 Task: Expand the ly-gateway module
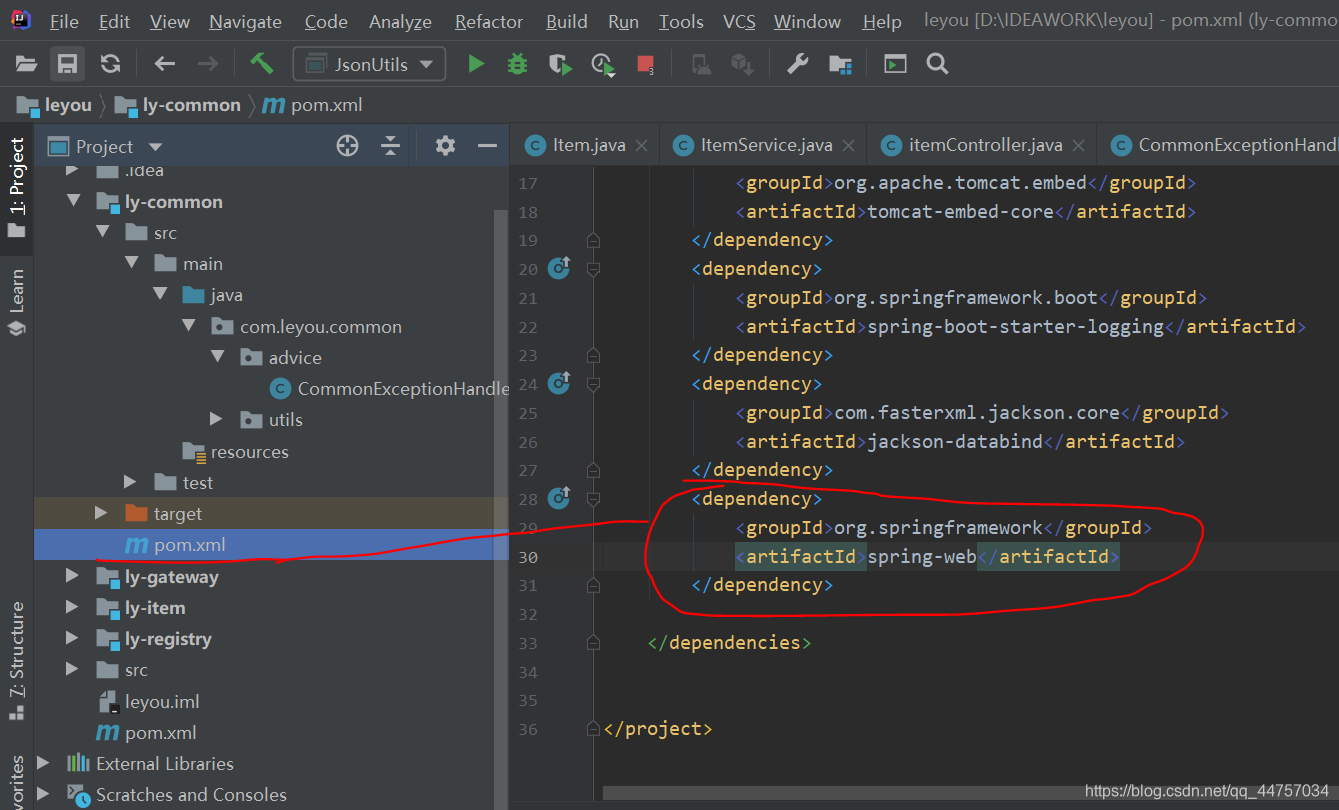click(x=72, y=577)
